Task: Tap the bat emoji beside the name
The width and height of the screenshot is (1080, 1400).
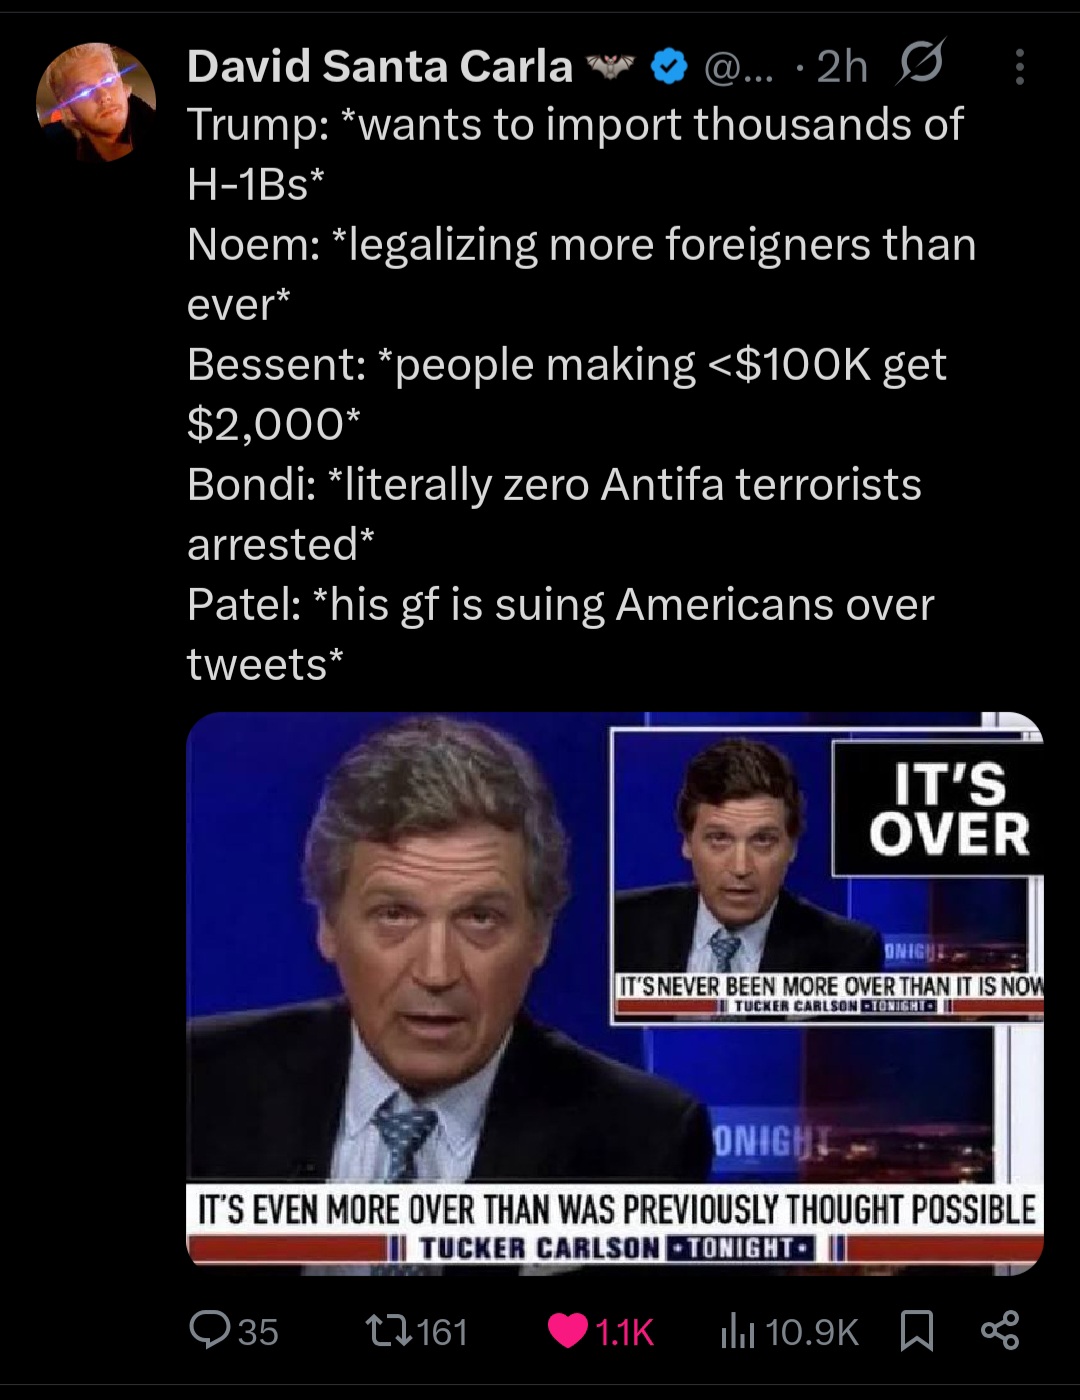Action: (611, 67)
